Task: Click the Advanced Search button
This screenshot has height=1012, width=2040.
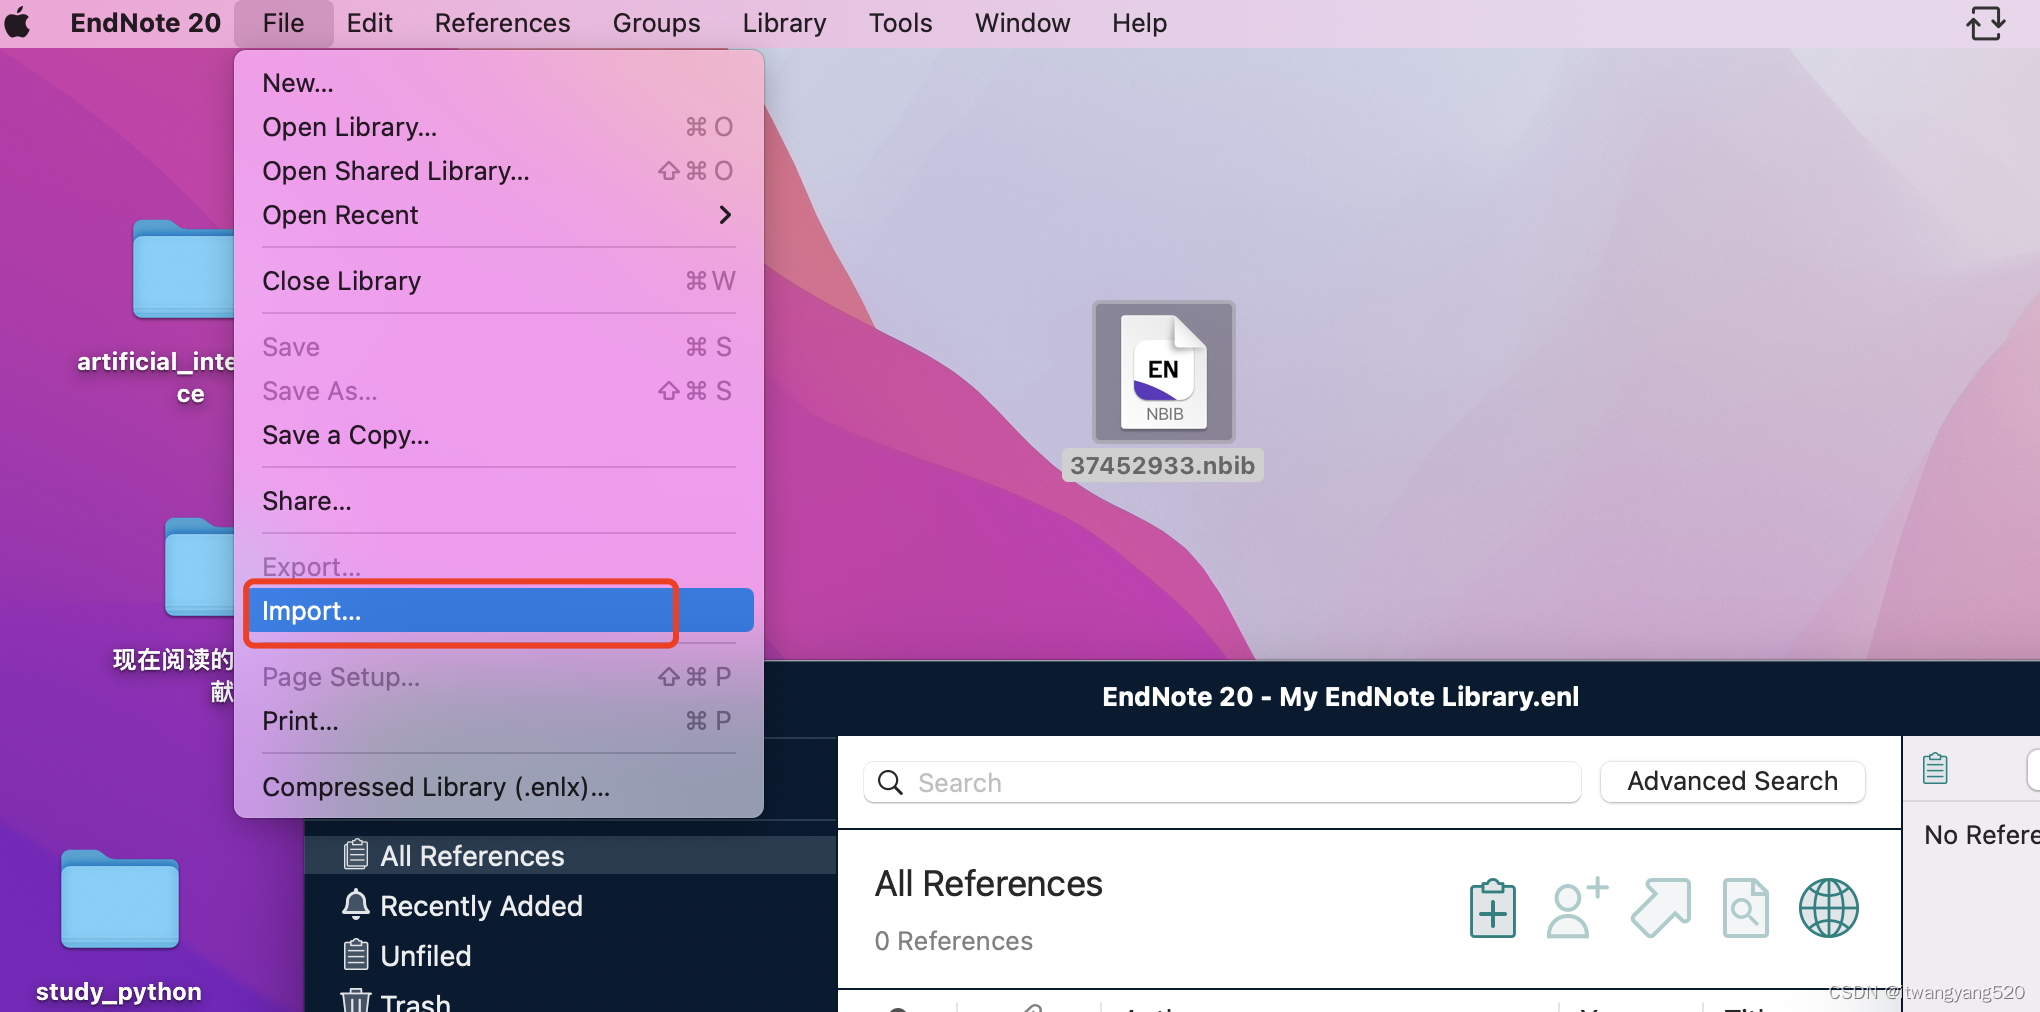Action: click(x=1732, y=781)
